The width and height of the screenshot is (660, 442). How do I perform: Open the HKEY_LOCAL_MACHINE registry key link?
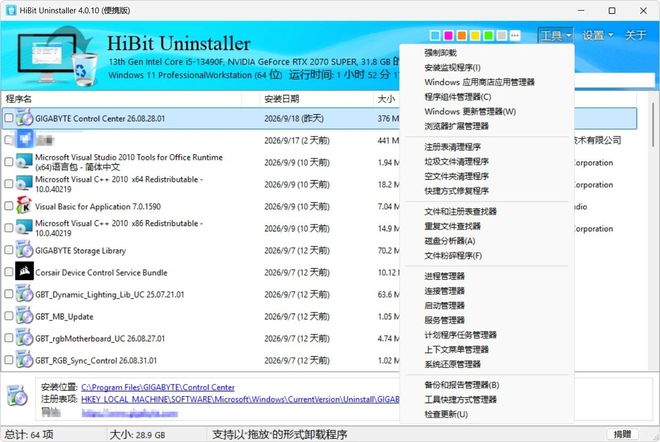(x=240, y=399)
